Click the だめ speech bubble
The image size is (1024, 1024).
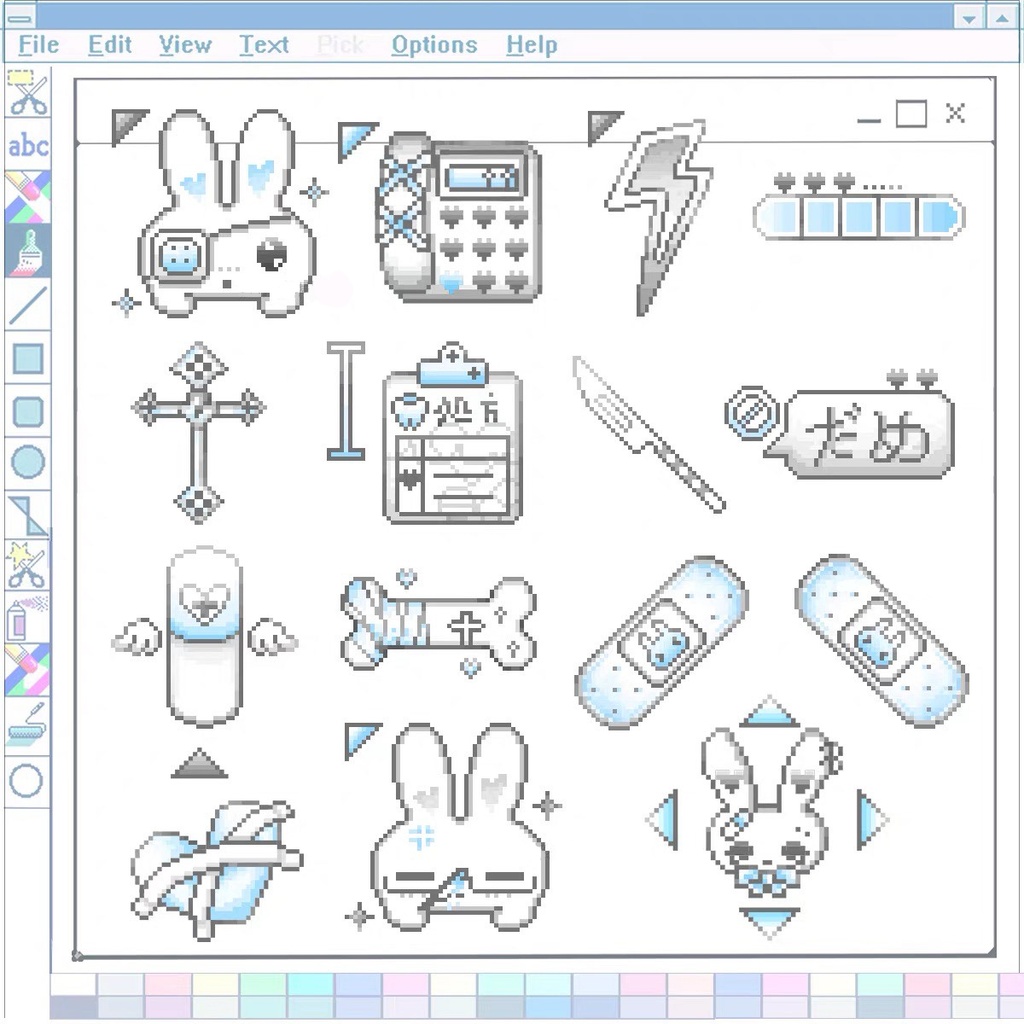tap(860, 434)
